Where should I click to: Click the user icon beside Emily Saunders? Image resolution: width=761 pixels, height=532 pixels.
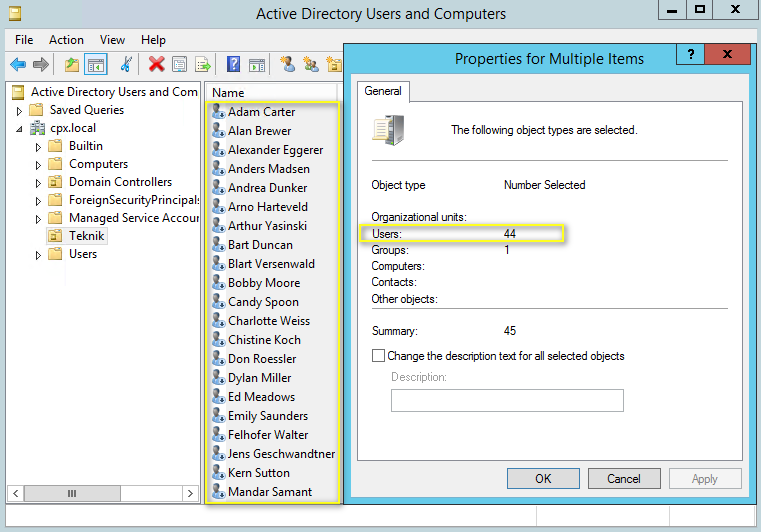[x=218, y=416]
